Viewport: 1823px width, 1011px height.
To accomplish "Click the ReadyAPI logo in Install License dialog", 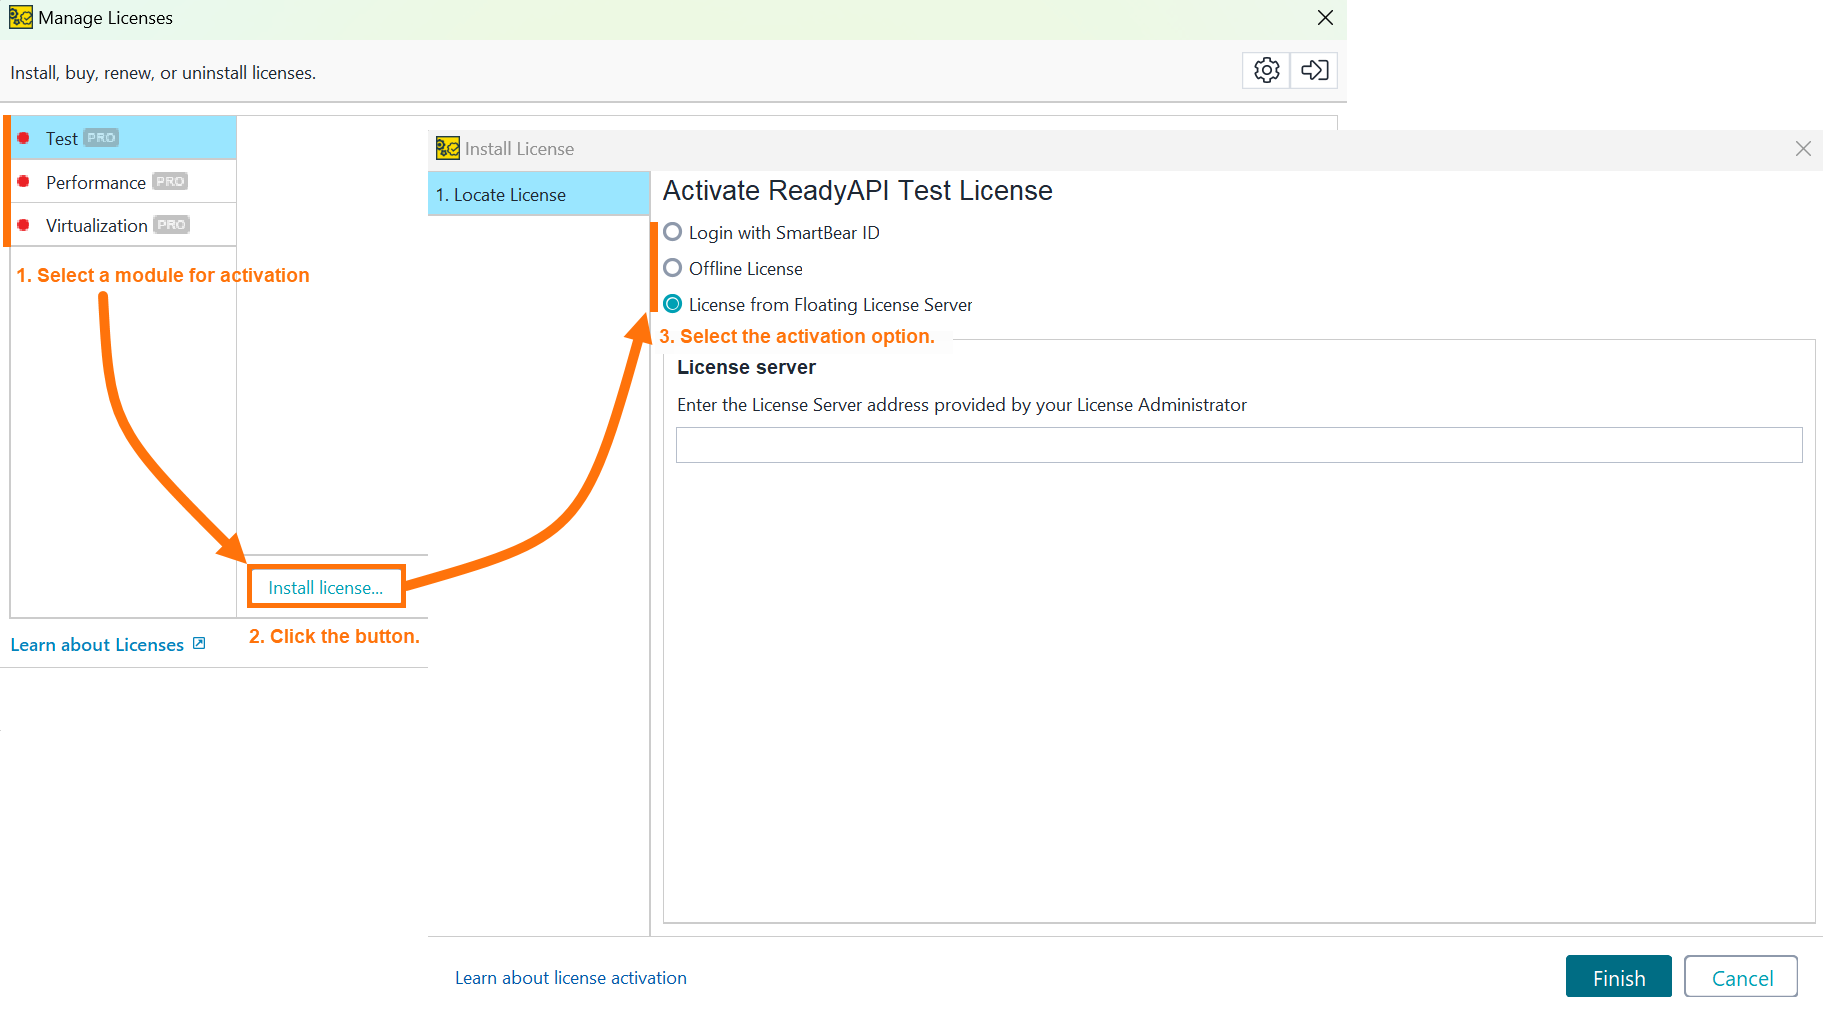I will (448, 148).
